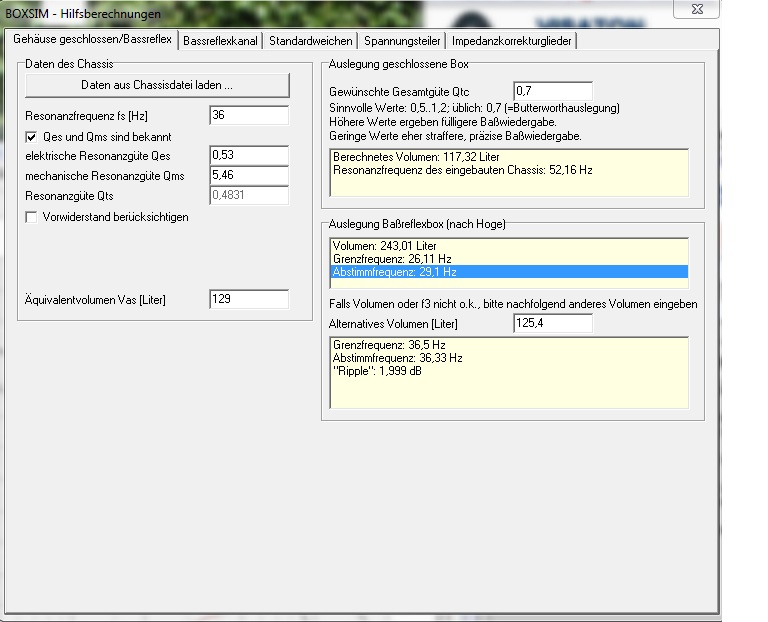This screenshot has width=768, height=622.
Task: Open the Impedanzkorrekturglieder tab
Action: (x=511, y=41)
